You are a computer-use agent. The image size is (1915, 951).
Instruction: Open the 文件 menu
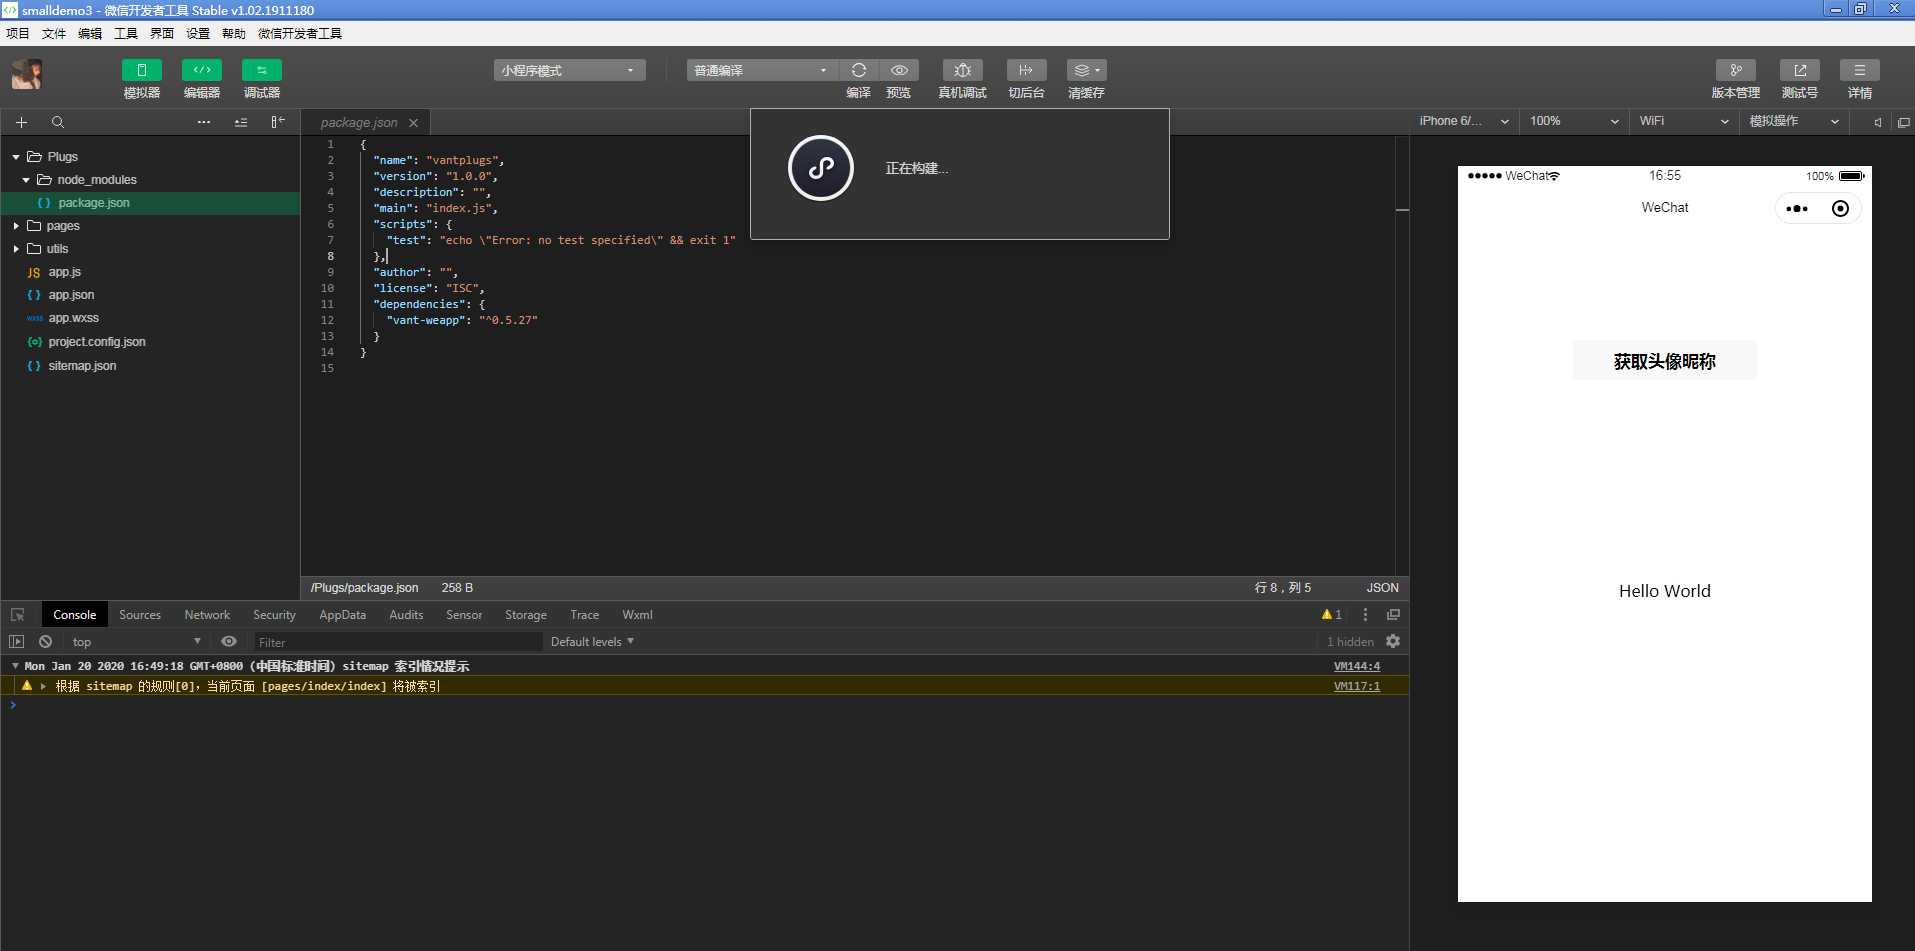click(54, 33)
